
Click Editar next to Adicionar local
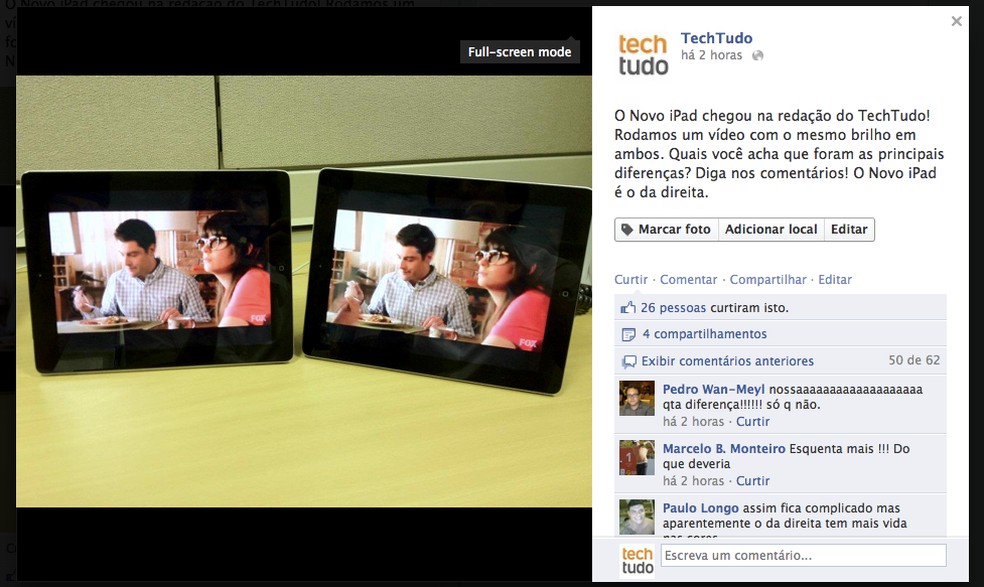848,229
